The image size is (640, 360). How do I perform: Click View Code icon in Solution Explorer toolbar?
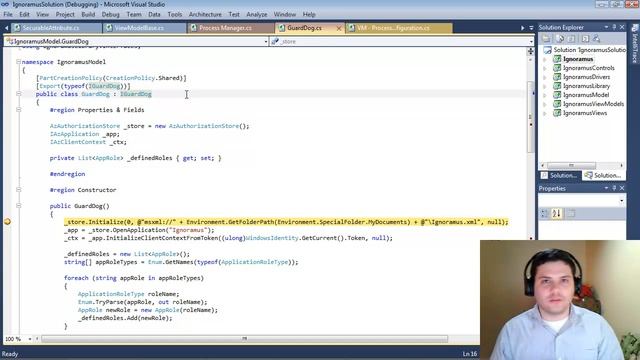585,38
